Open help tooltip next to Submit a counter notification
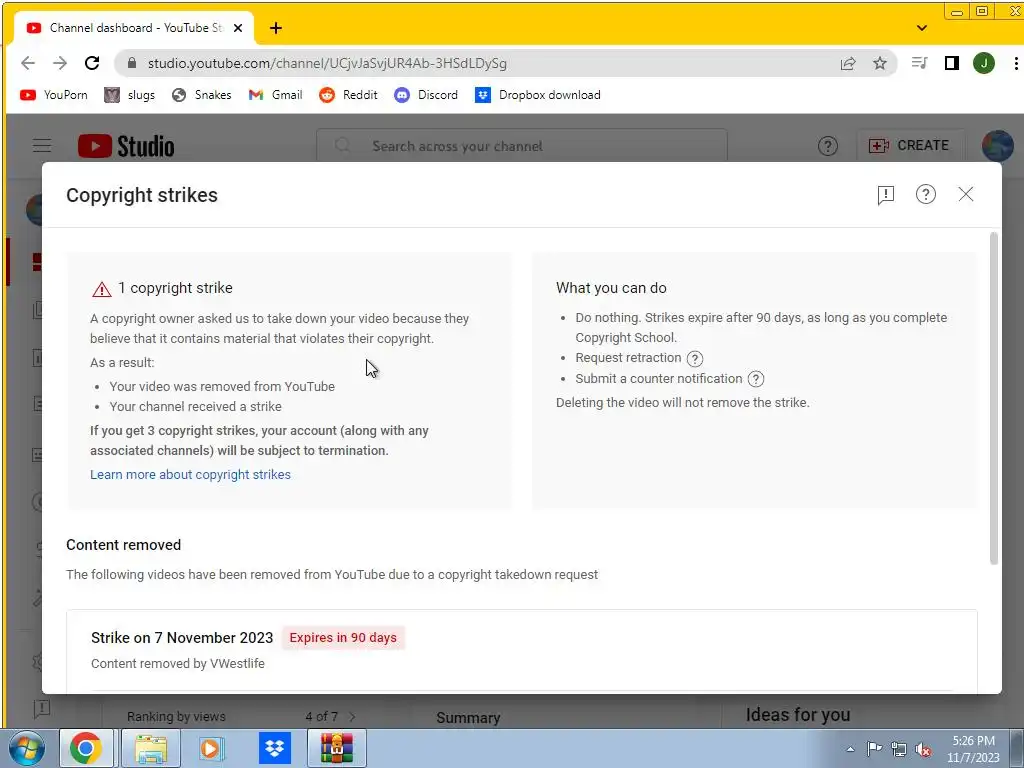This screenshot has width=1024, height=768. (x=756, y=379)
